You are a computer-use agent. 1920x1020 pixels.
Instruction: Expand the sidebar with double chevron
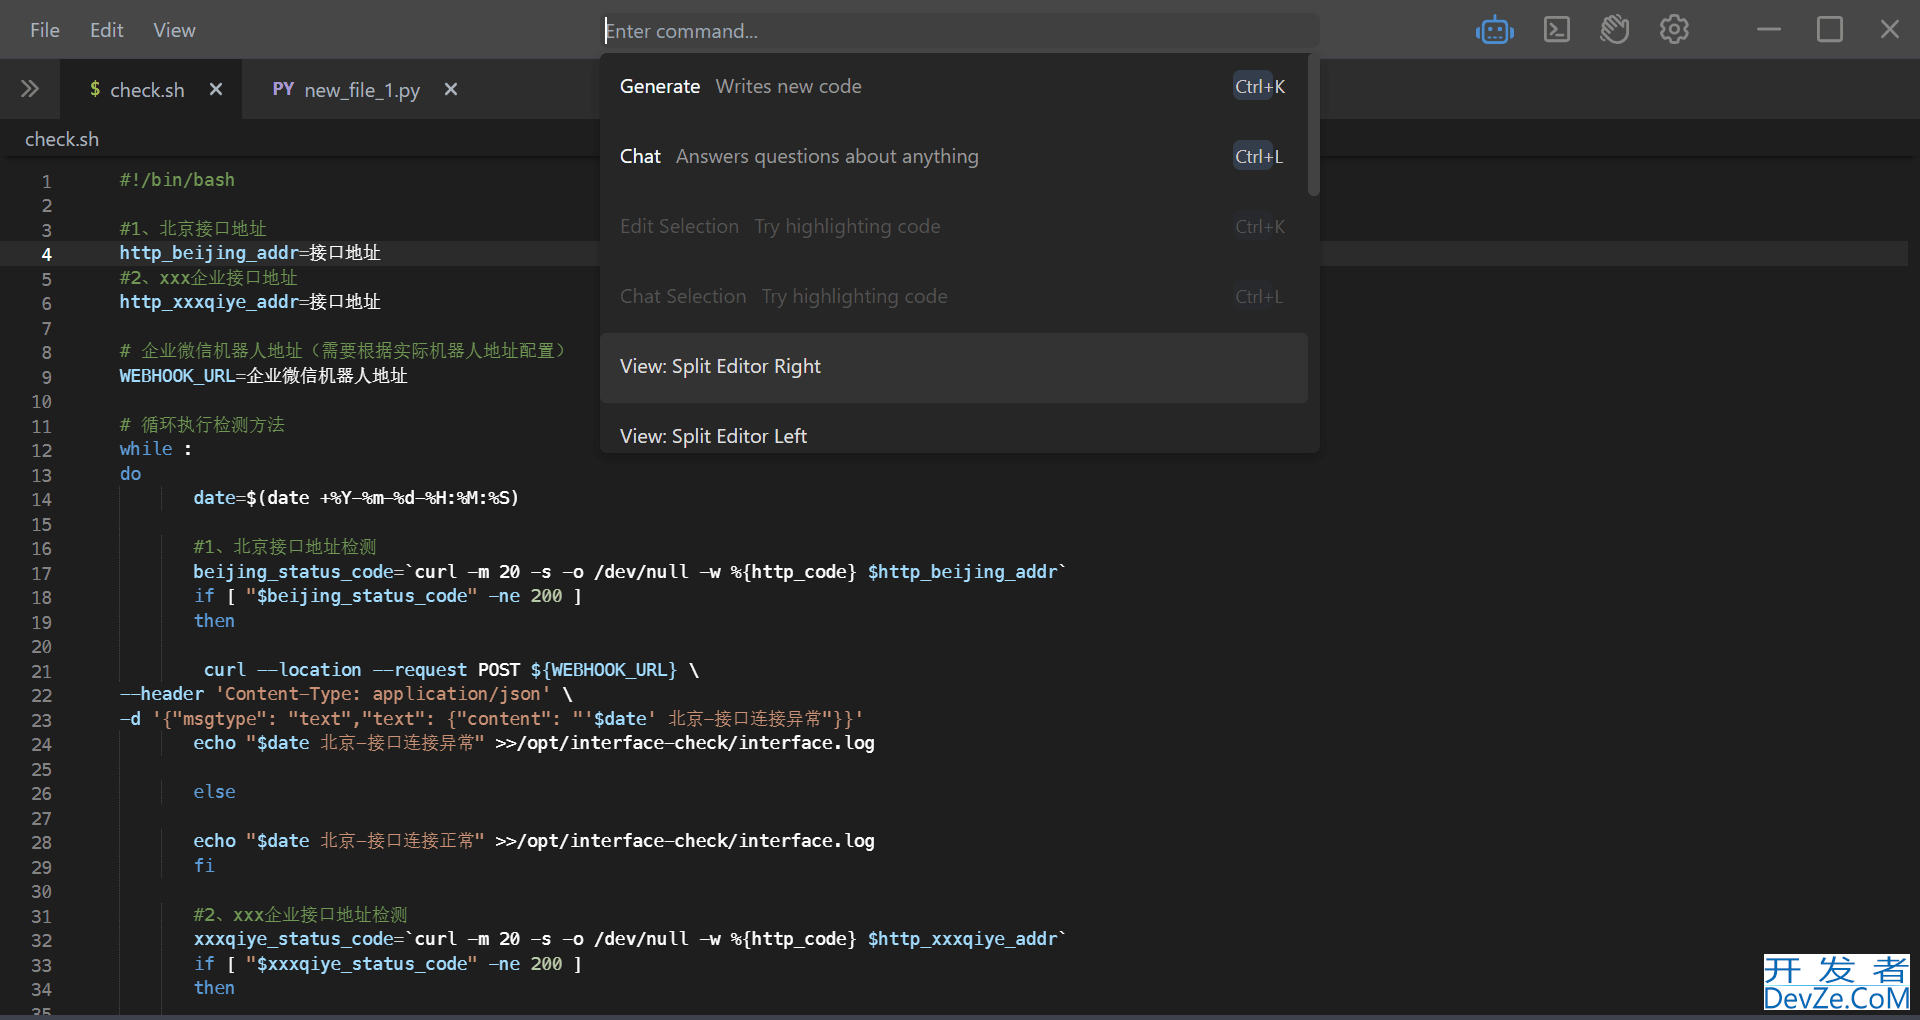tap(30, 89)
